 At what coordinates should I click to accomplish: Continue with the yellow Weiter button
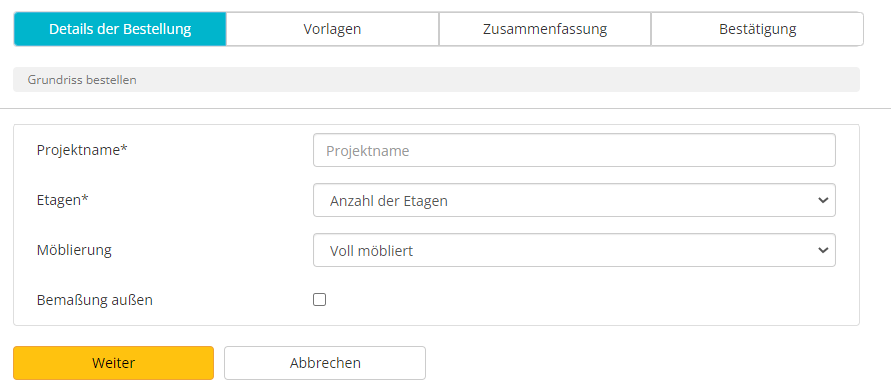[114, 363]
